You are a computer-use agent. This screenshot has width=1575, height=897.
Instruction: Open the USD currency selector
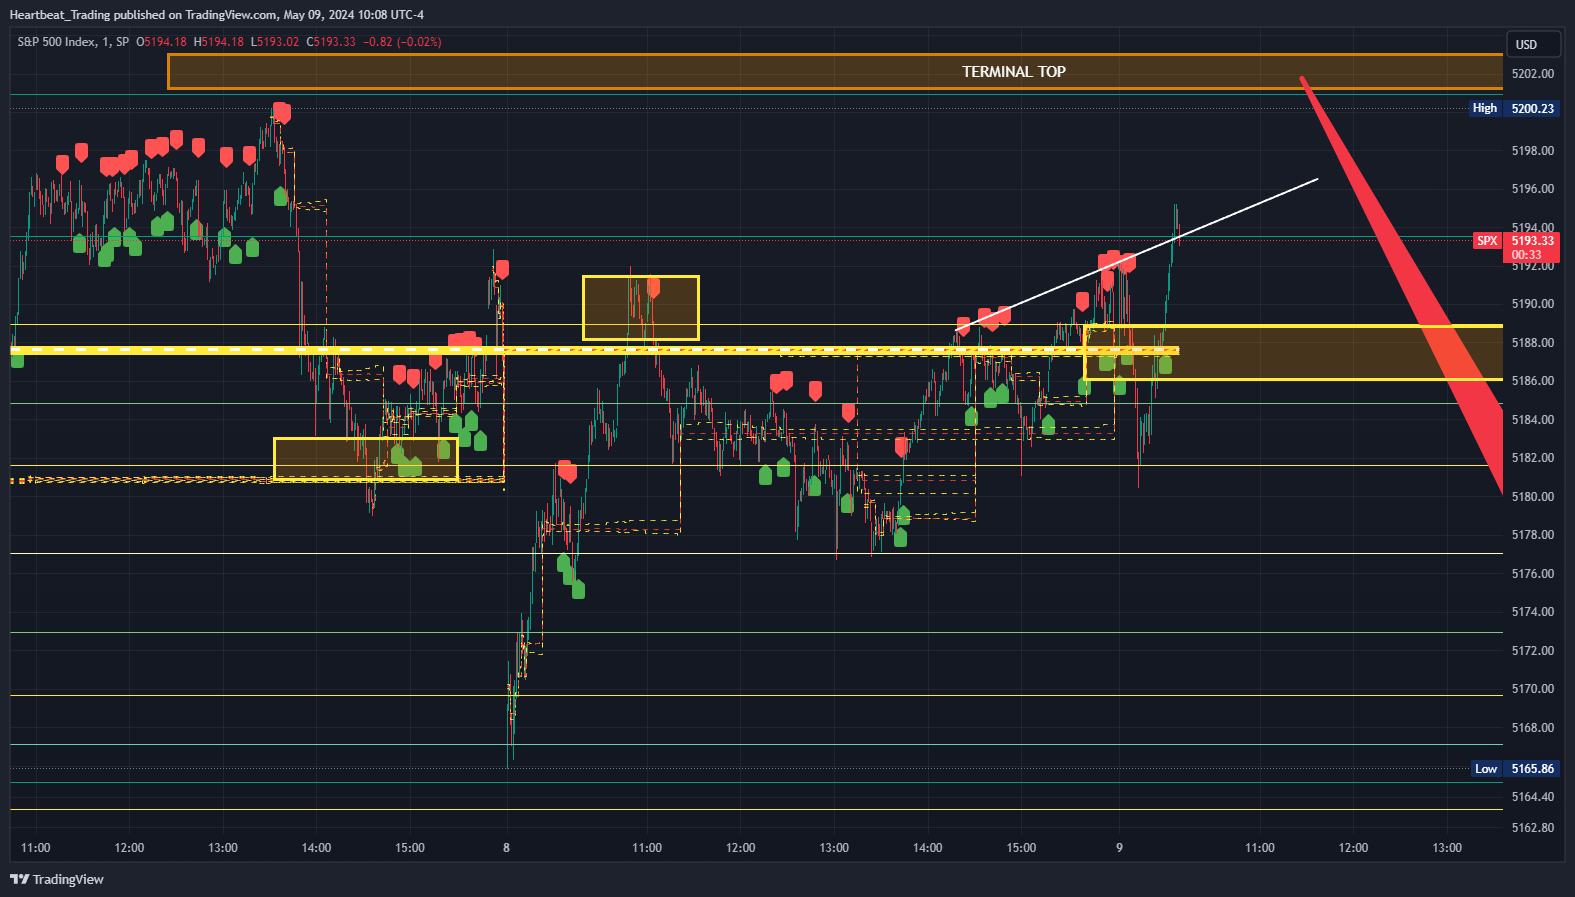[x=1533, y=44]
